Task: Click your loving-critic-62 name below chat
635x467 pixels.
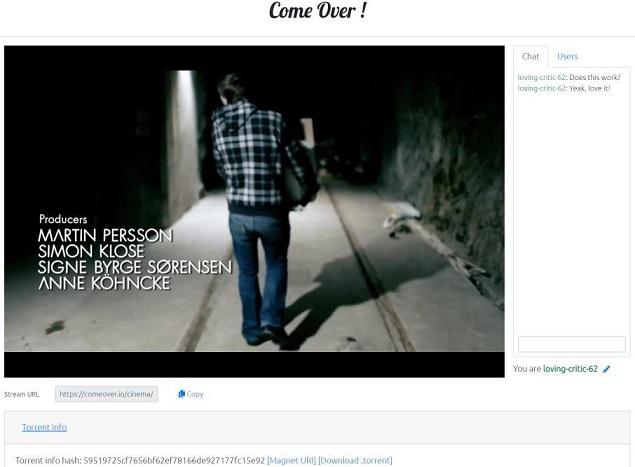Action: pyautogui.click(x=570, y=369)
